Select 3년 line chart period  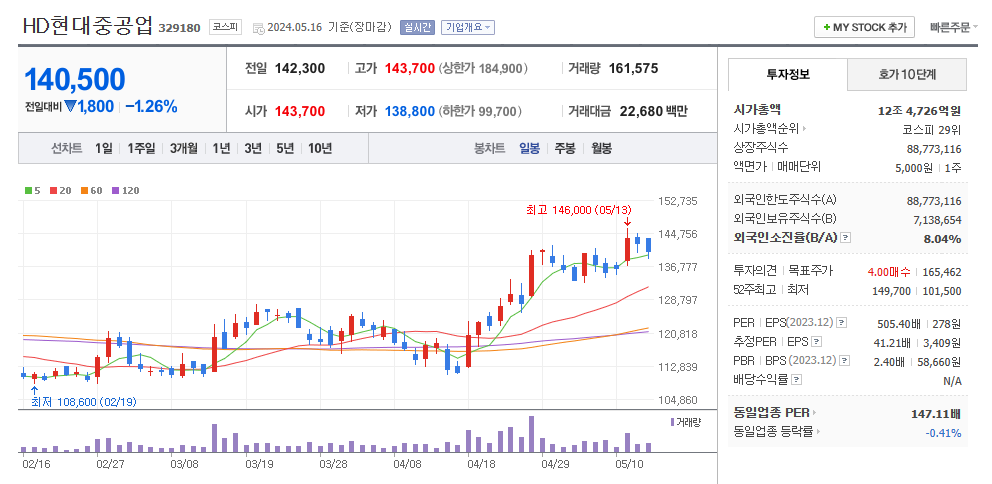253,149
